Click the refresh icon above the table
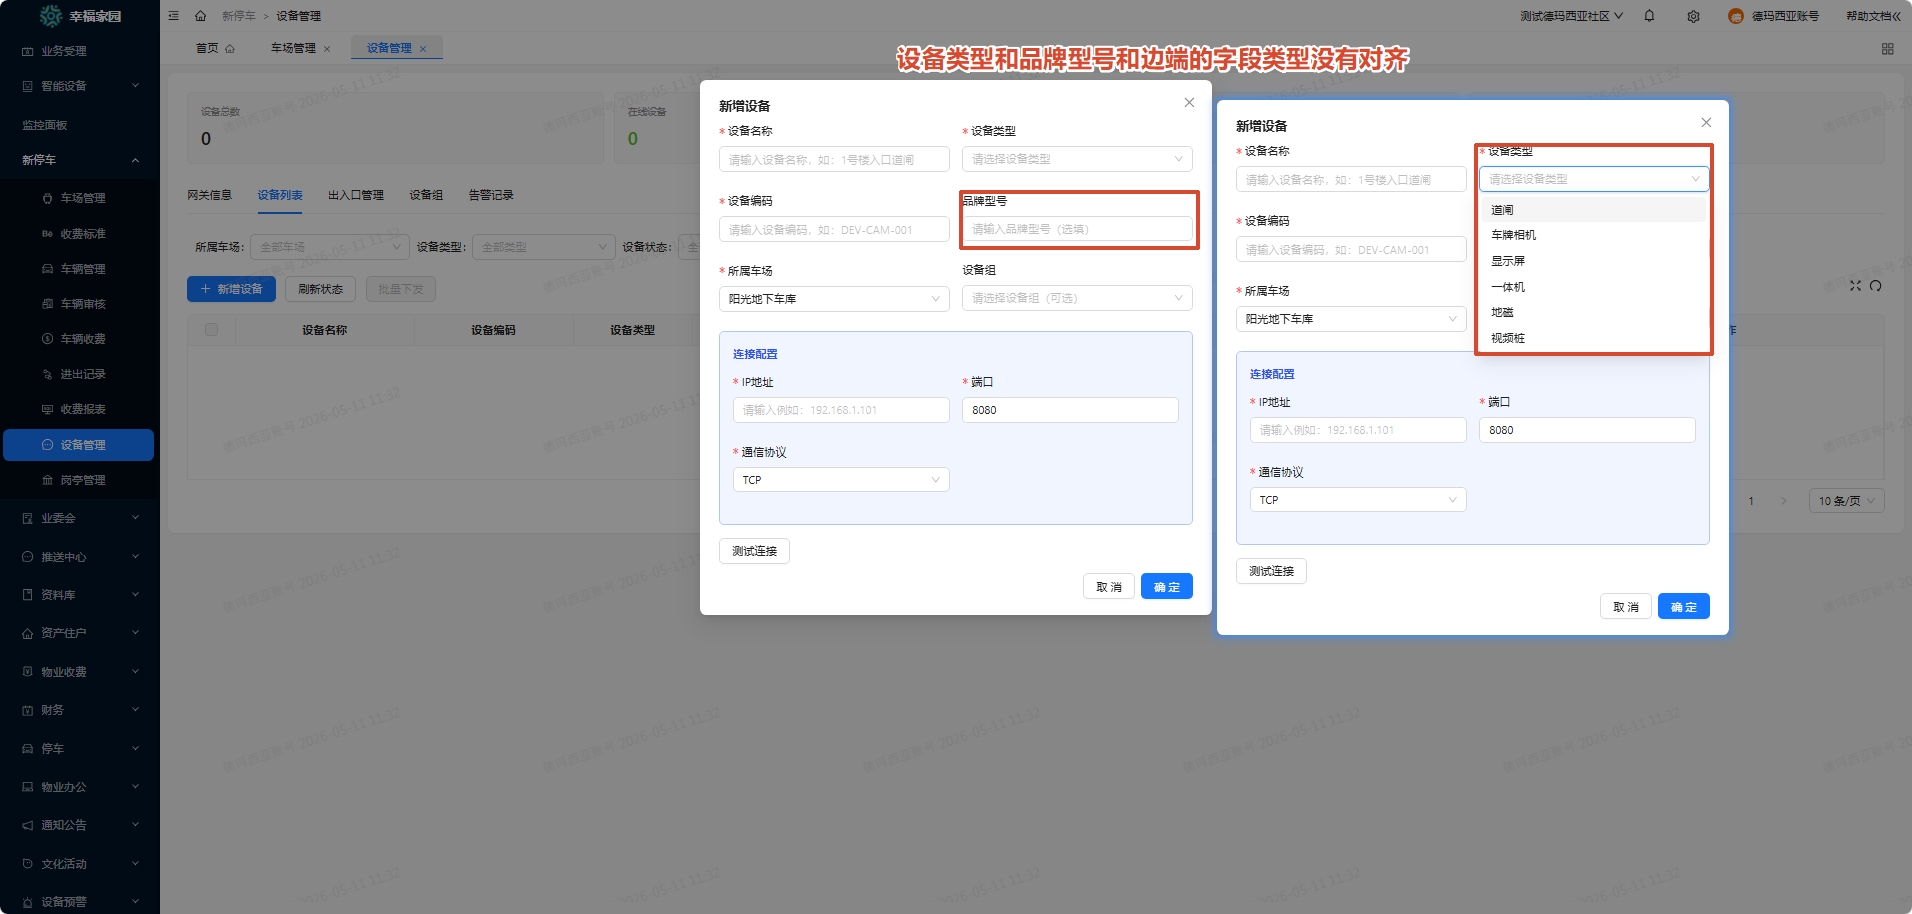1912x914 pixels. (x=1875, y=286)
